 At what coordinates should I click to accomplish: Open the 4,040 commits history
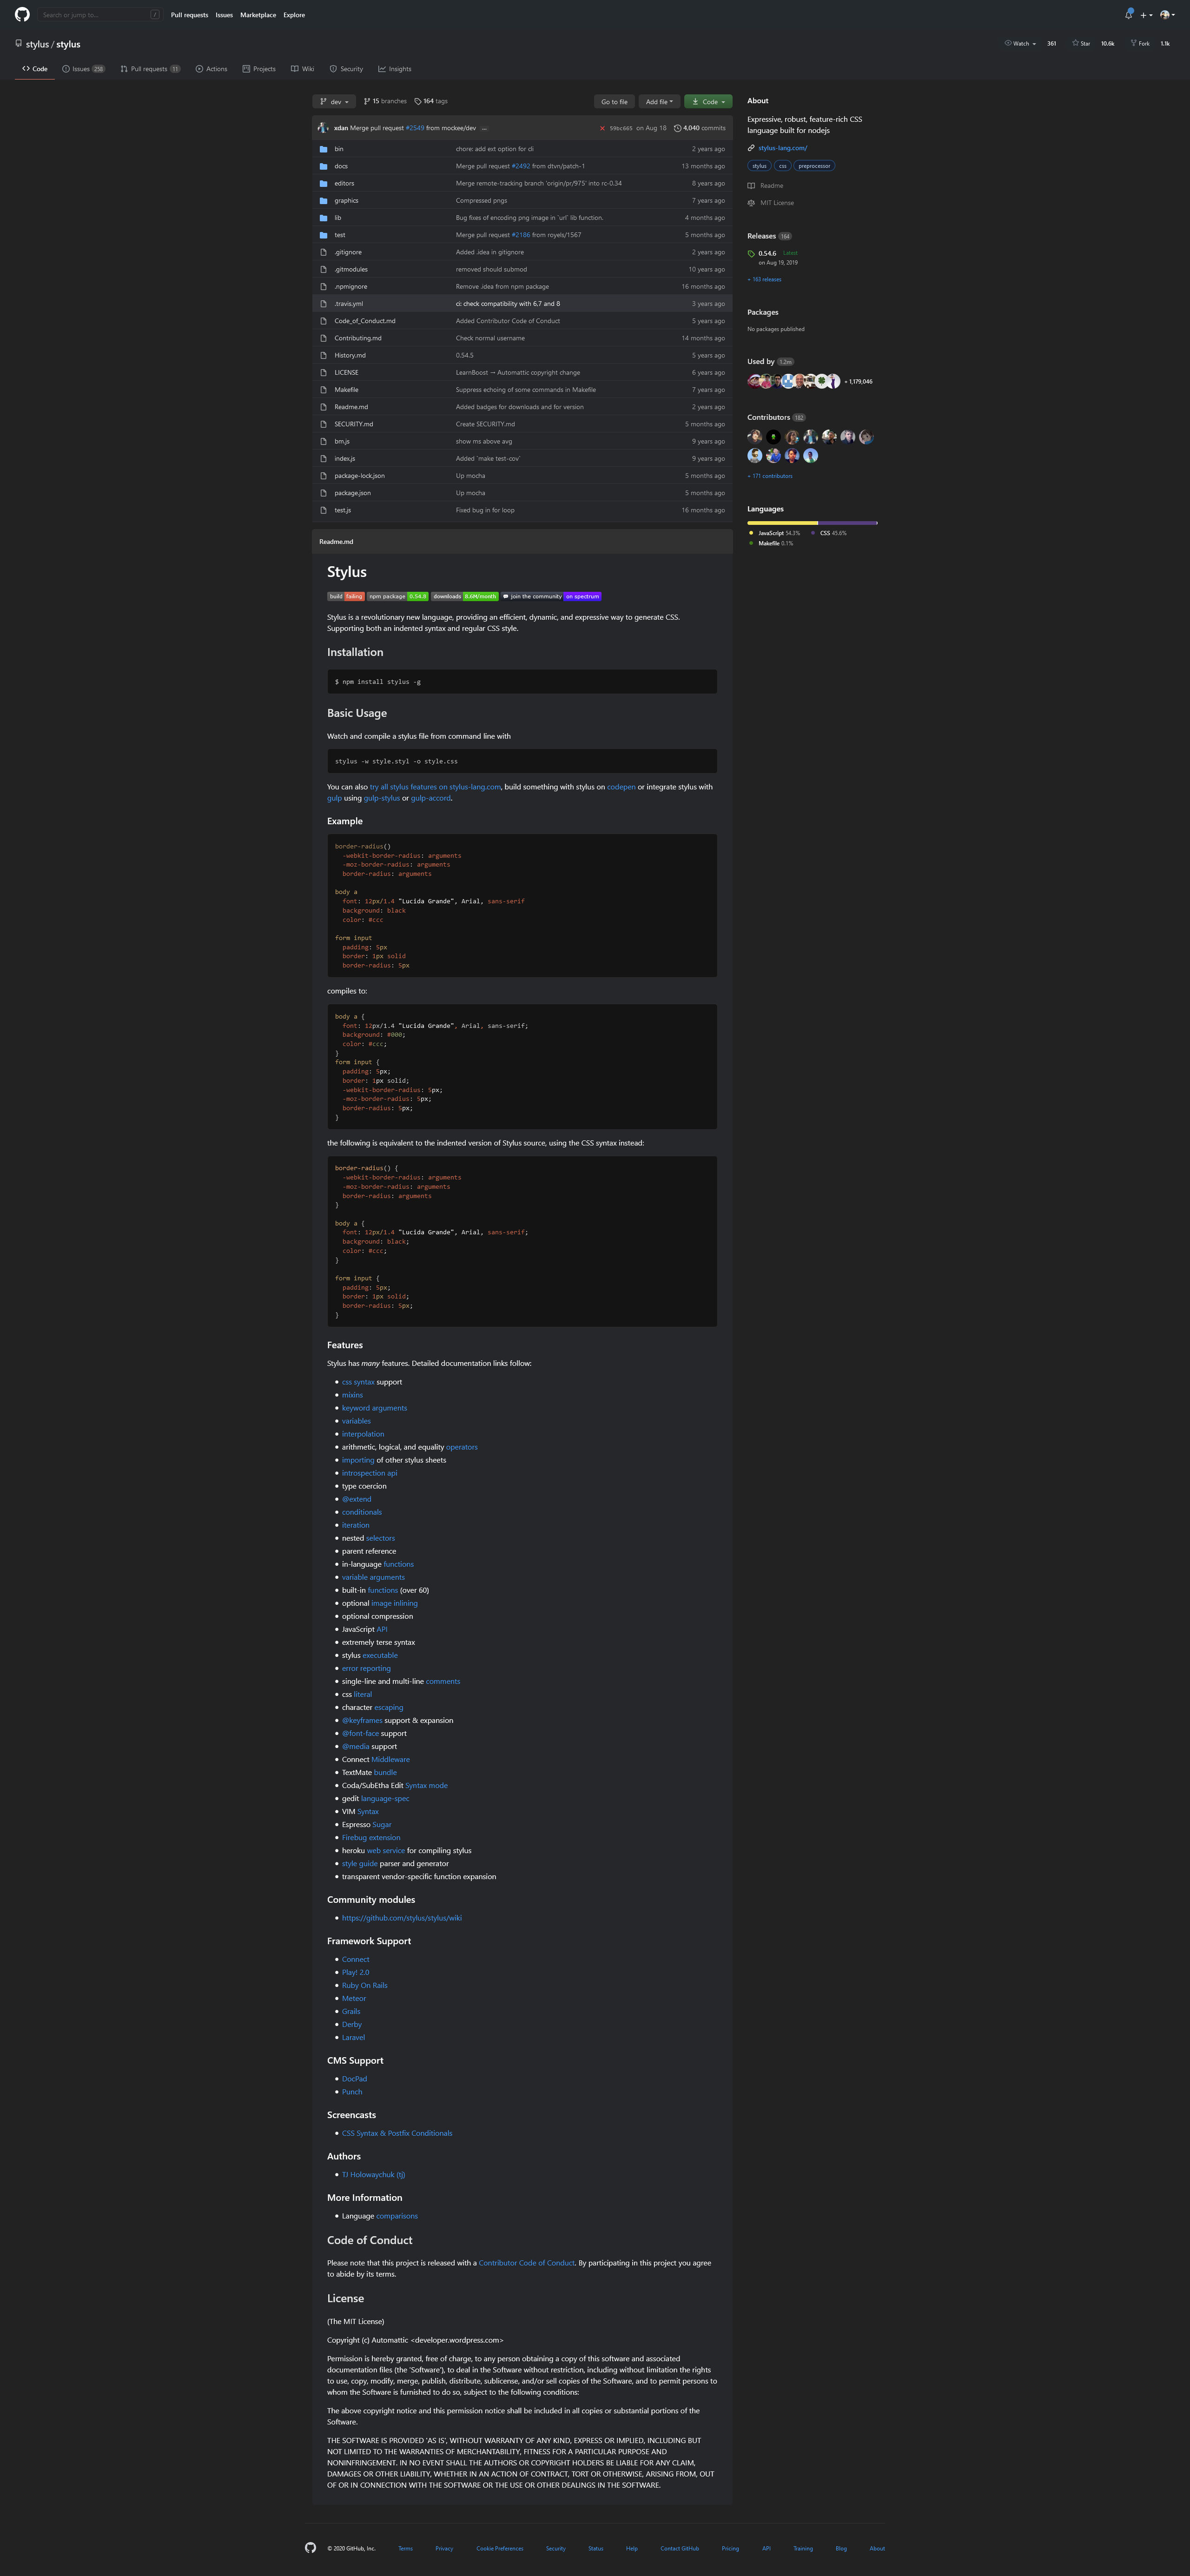[x=700, y=128]
